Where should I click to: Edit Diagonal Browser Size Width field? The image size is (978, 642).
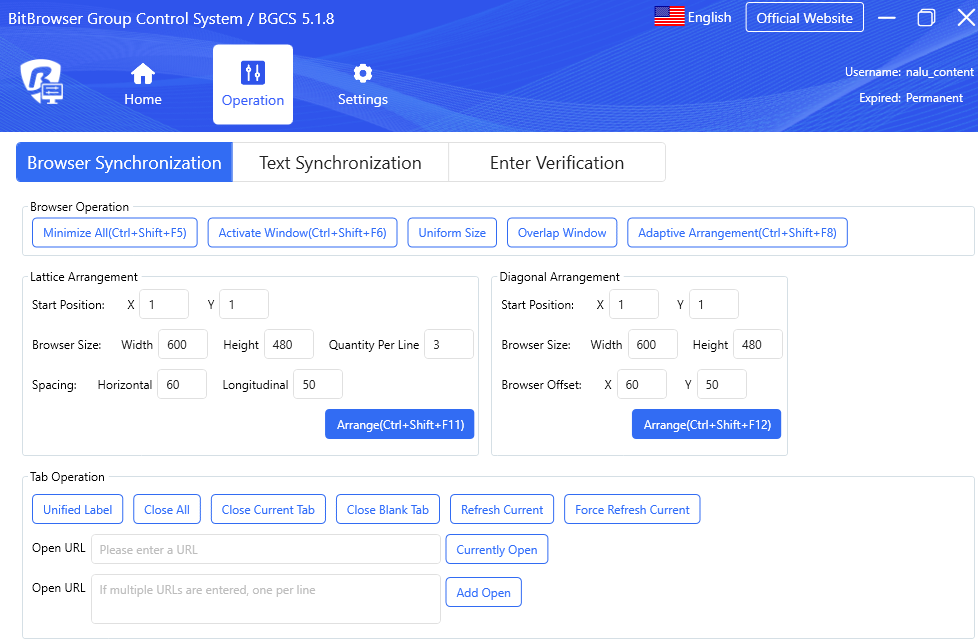click(x=652, y=344)
